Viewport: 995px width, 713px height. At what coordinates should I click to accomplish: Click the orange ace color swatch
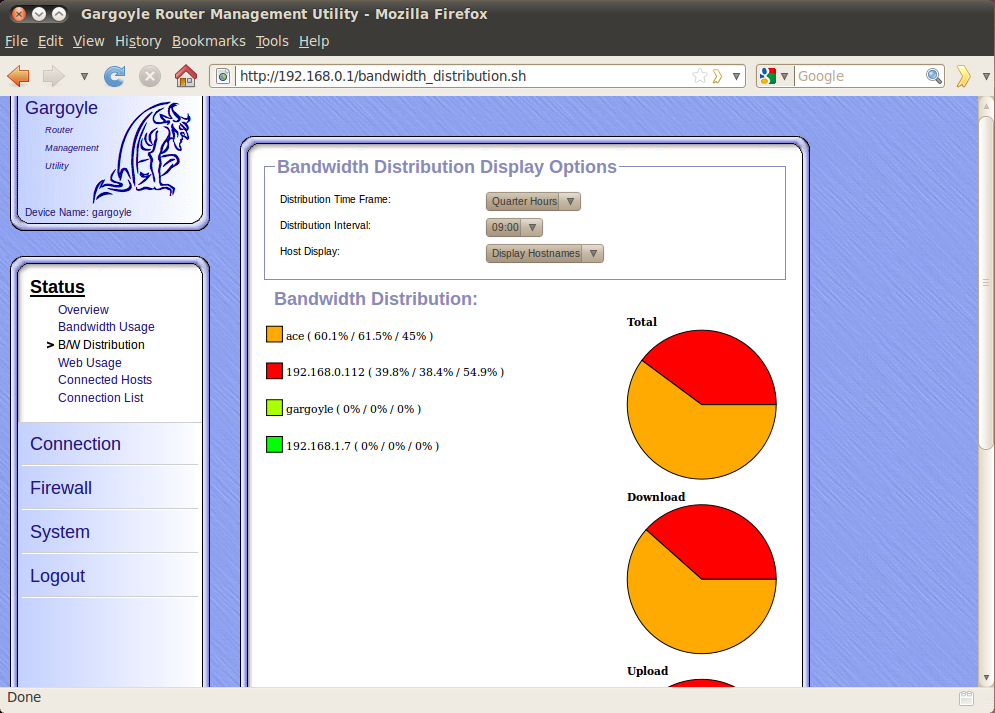[274, 334]
